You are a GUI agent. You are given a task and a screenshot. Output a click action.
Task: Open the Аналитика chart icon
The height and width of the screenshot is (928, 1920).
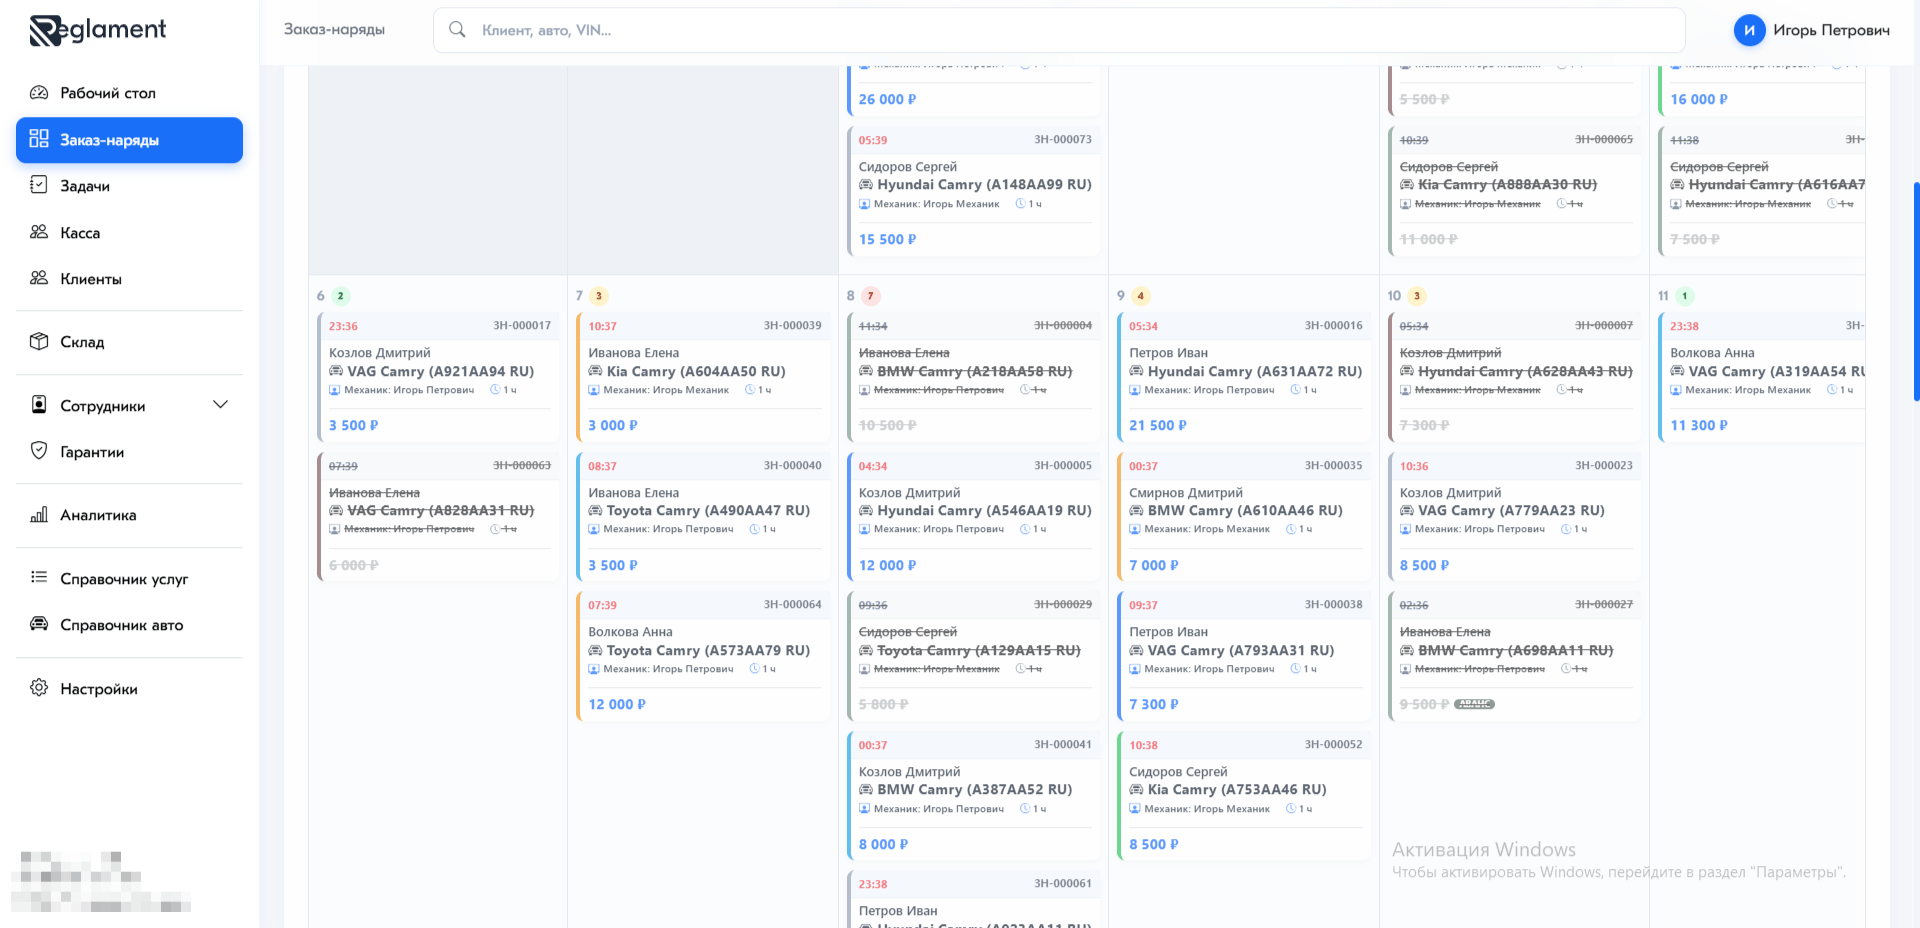pos(39,515)
